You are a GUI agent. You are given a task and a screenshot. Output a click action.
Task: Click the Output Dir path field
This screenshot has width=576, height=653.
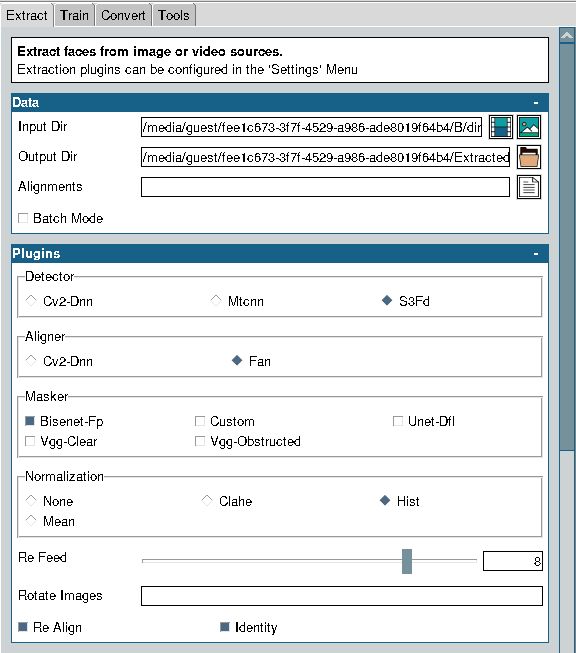point(325,157)
